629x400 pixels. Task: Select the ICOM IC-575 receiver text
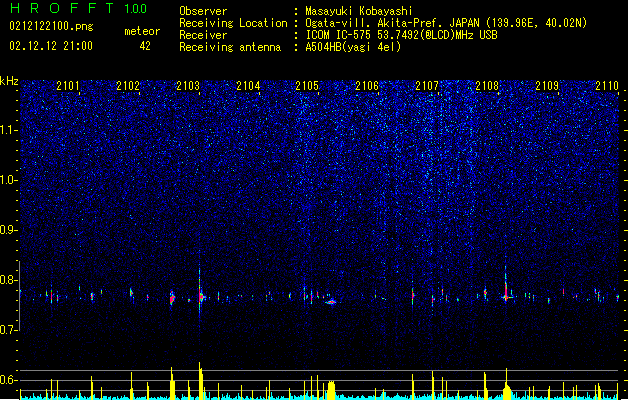tap(401, 35)
